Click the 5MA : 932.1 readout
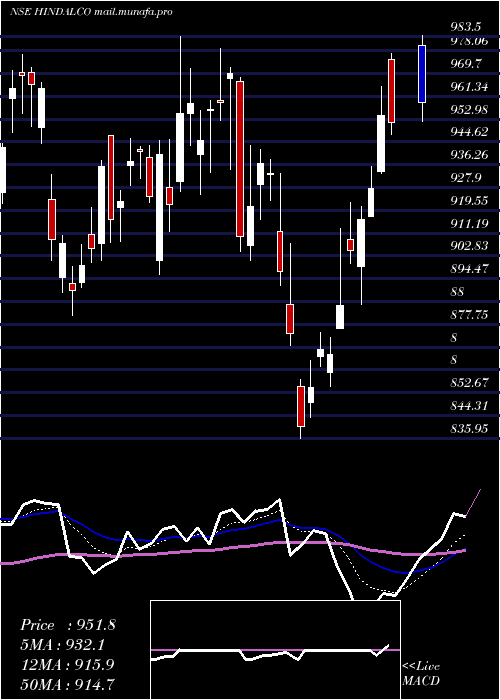The width and height of the screenshot is (500, 700). click(x=64, y=645)
